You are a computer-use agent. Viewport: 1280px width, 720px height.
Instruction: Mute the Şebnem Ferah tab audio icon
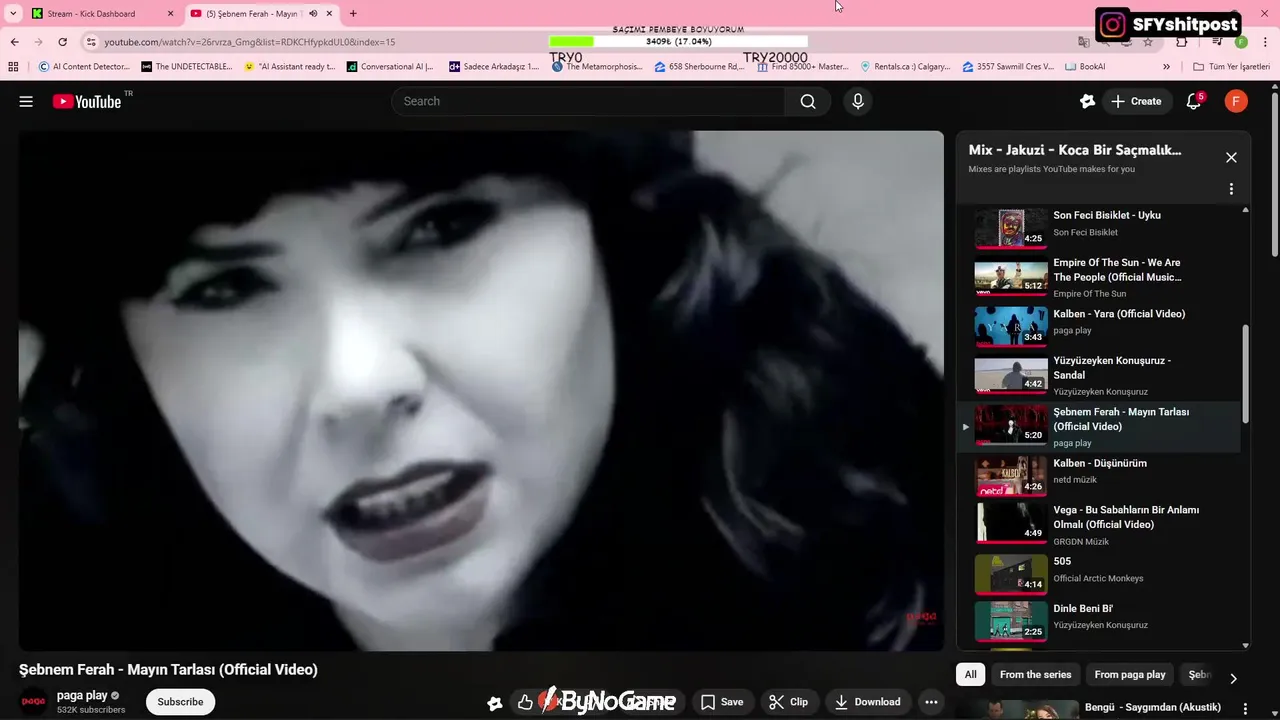coord(313,13)
